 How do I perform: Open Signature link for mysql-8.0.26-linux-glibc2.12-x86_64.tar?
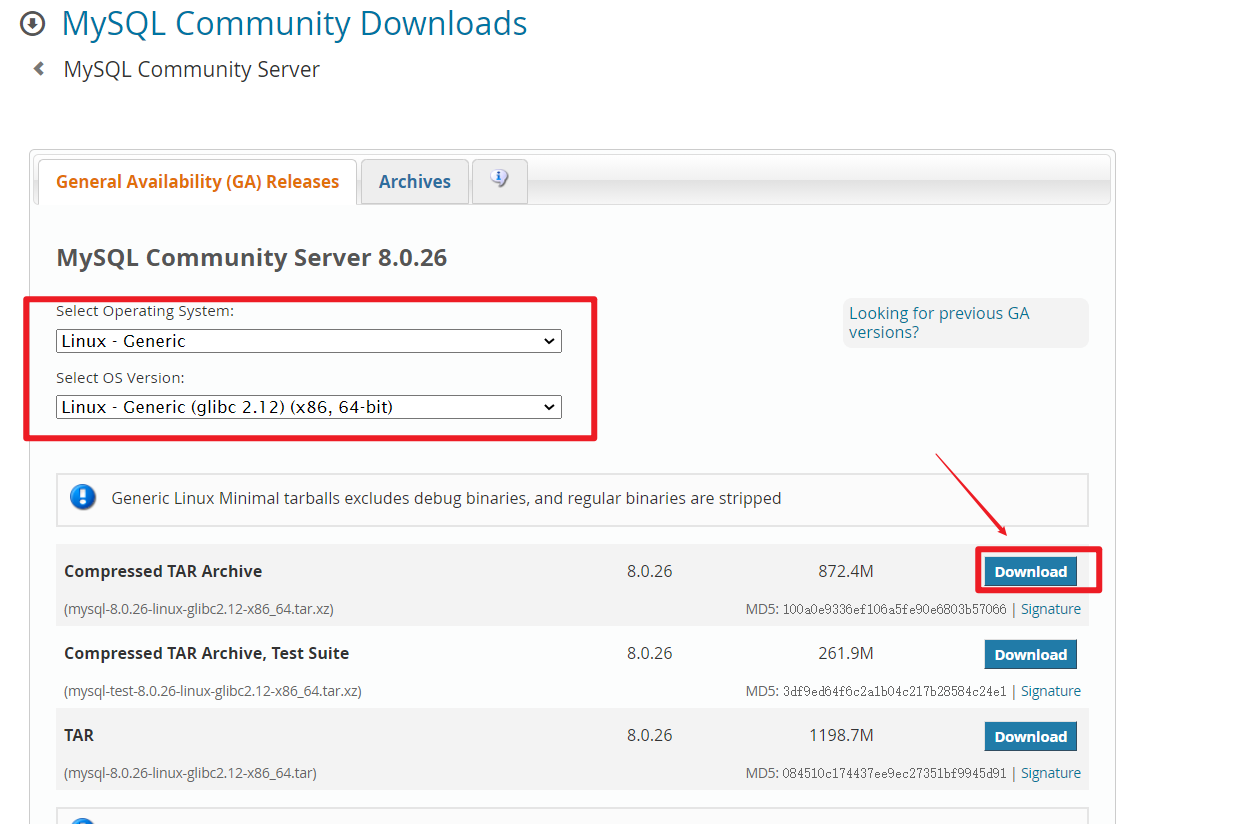(x=1051, y=773)
